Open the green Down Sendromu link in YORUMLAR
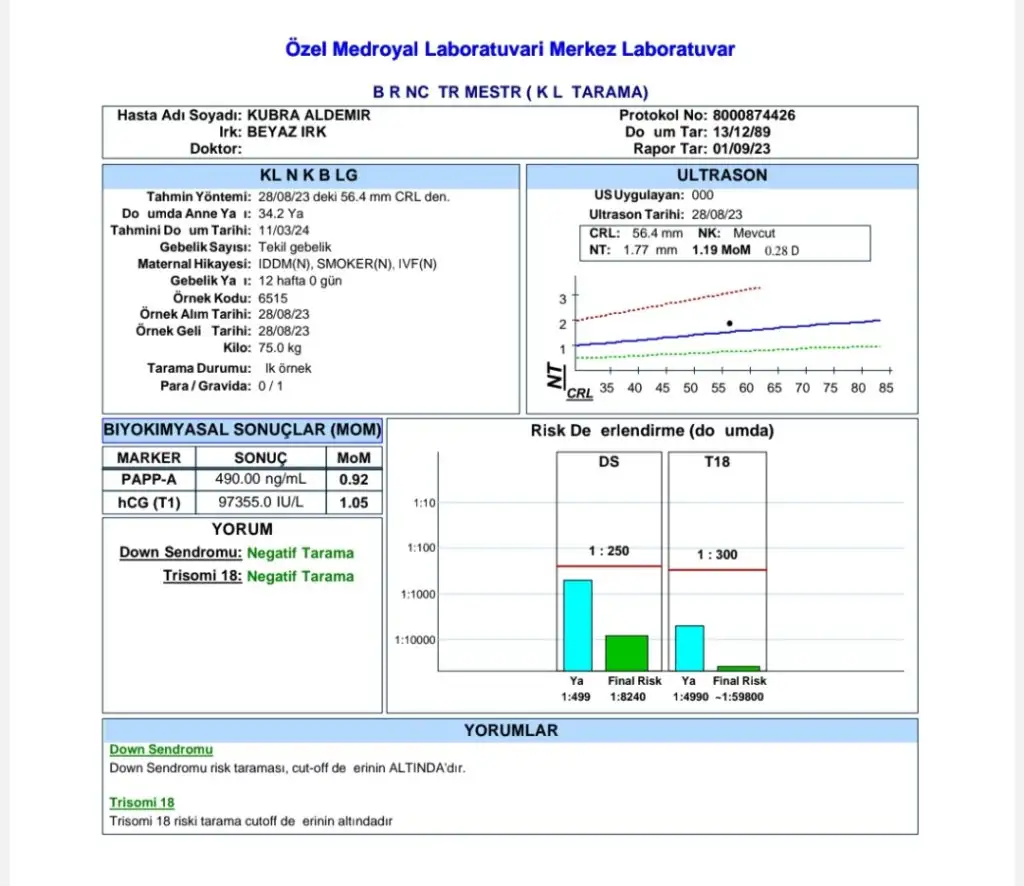 coord(160,749)
